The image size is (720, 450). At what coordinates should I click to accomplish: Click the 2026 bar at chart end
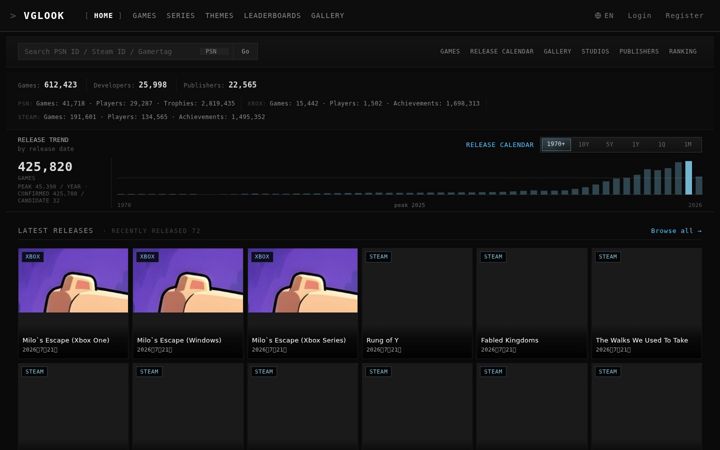[x=699, y=186]
